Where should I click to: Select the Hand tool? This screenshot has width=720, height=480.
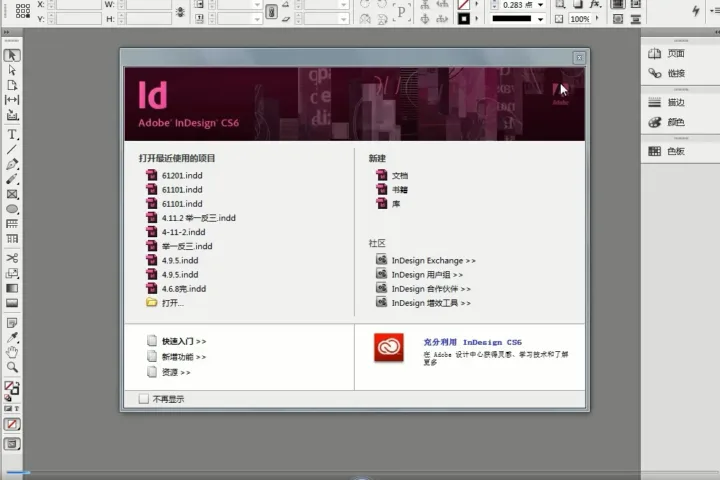pos(12,352)
